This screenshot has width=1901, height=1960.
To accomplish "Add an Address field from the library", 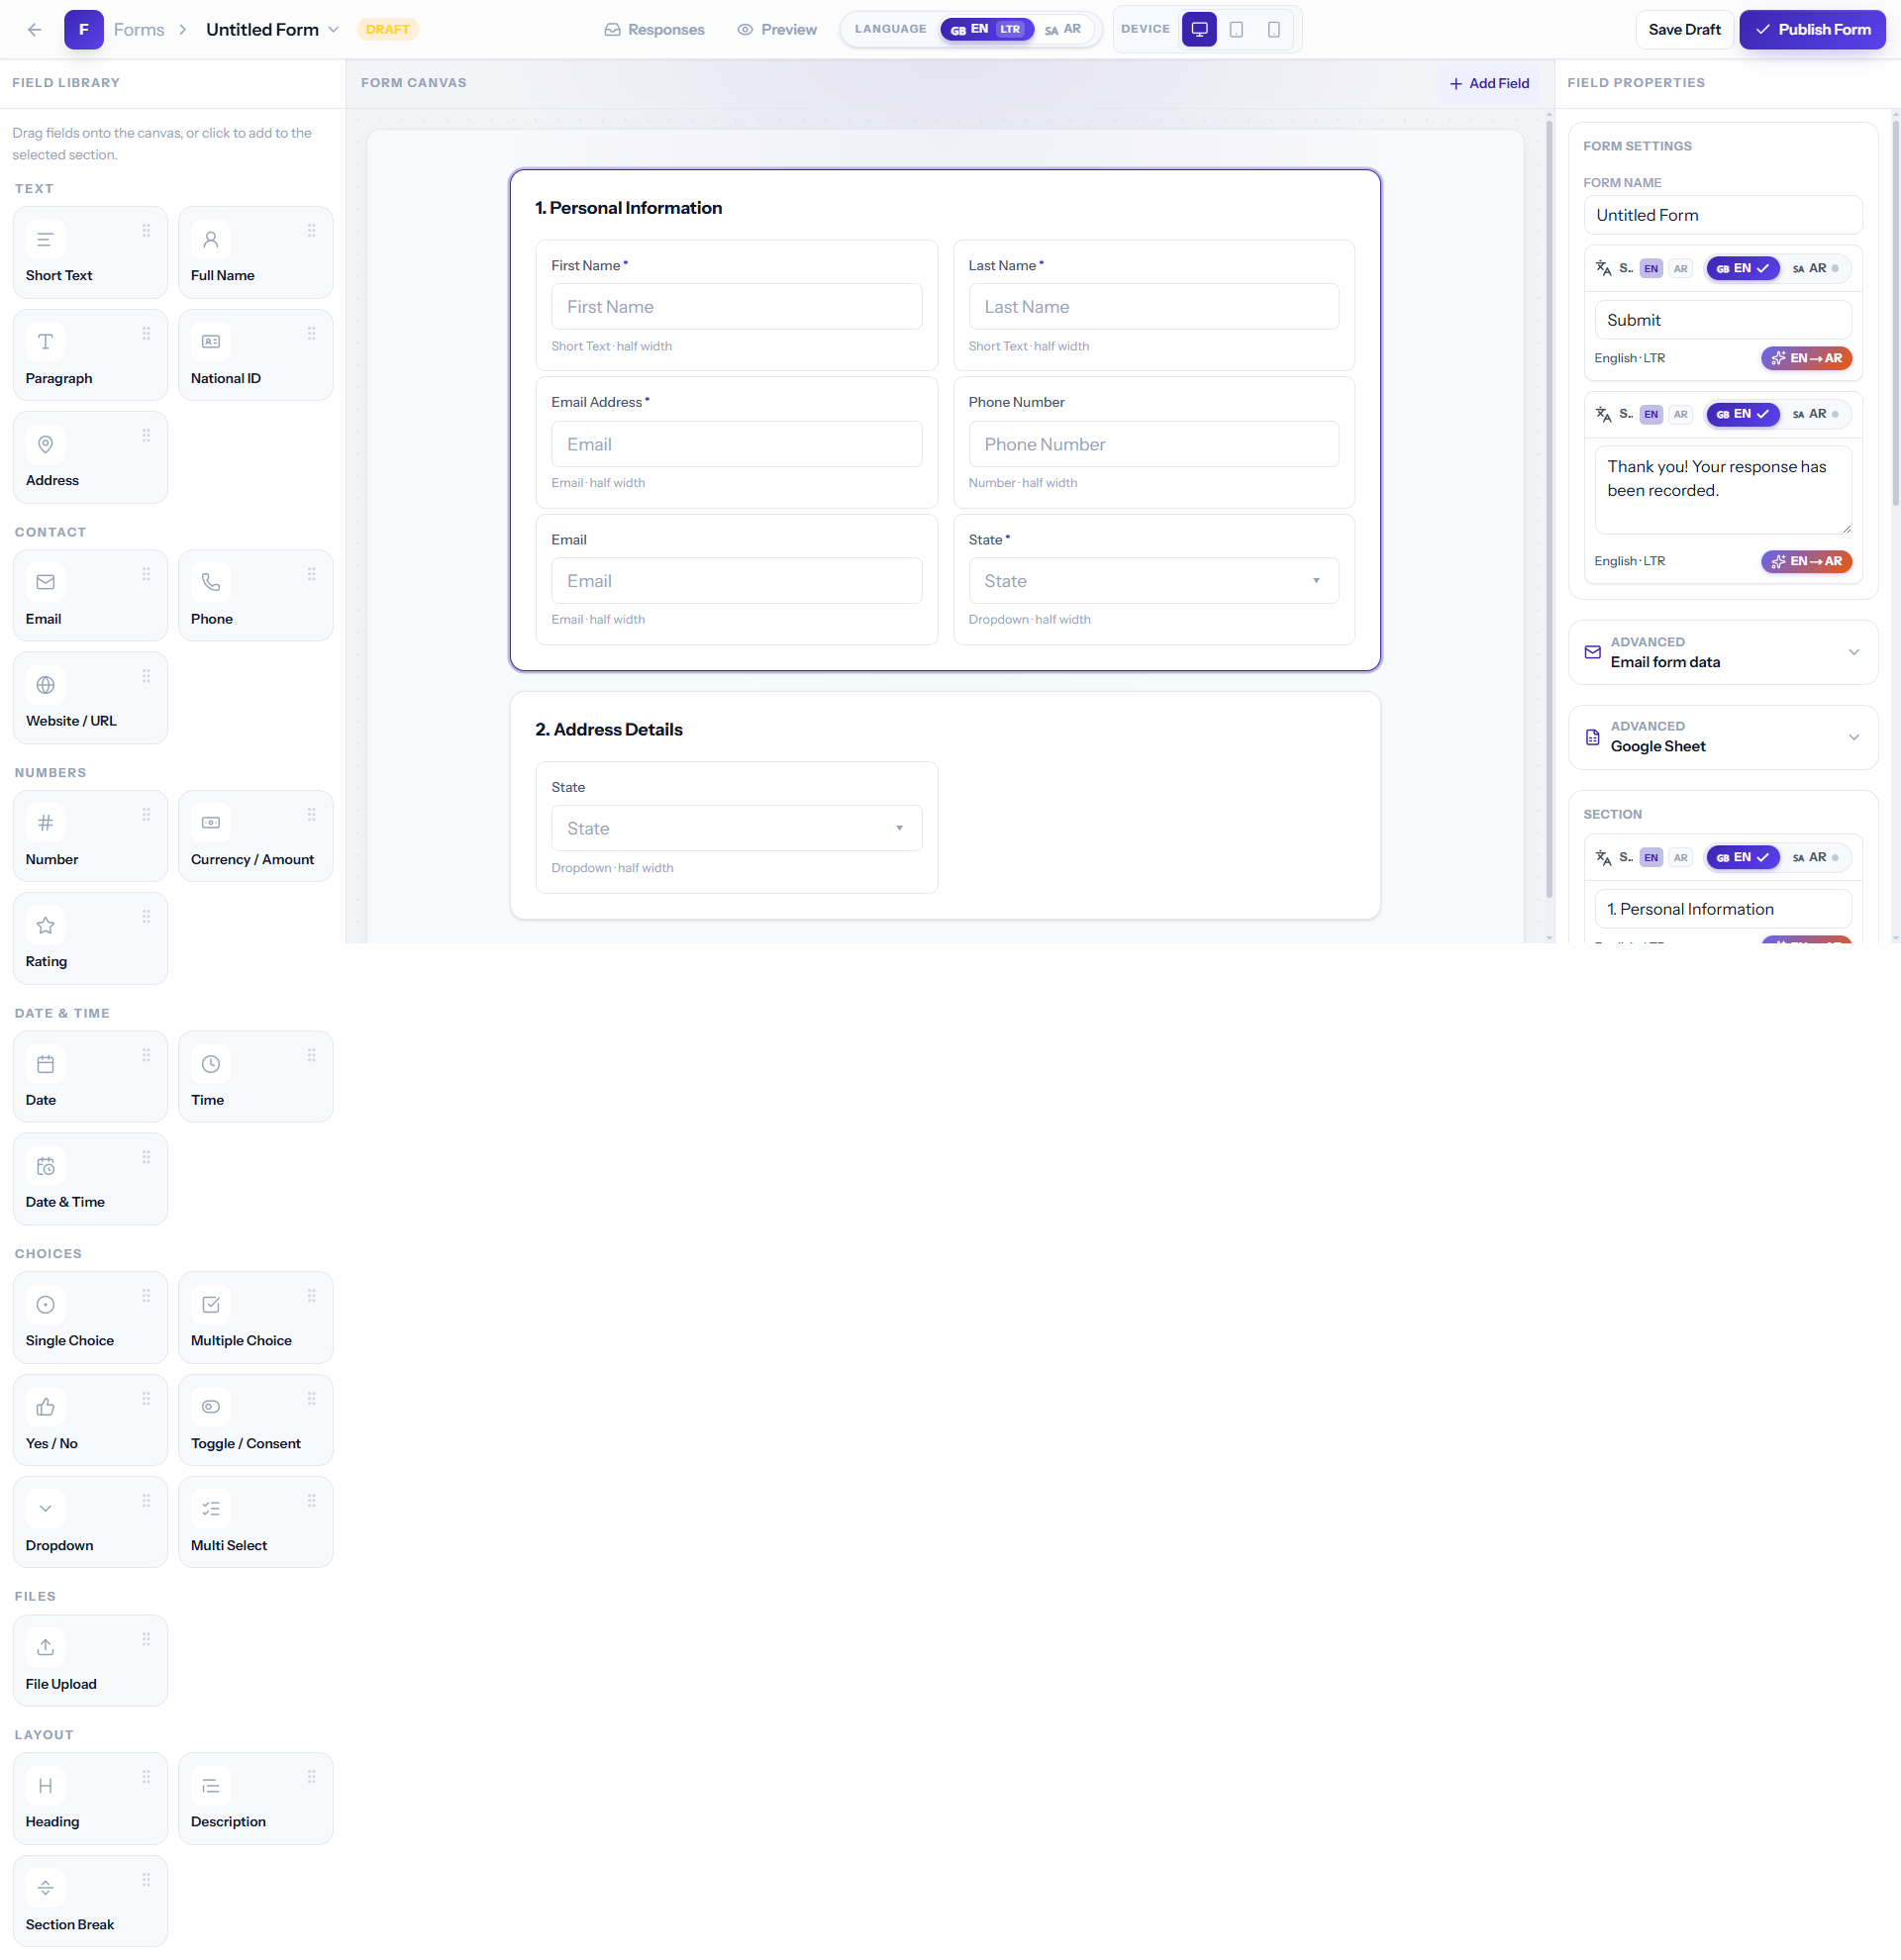I will (x=90, y=458).
